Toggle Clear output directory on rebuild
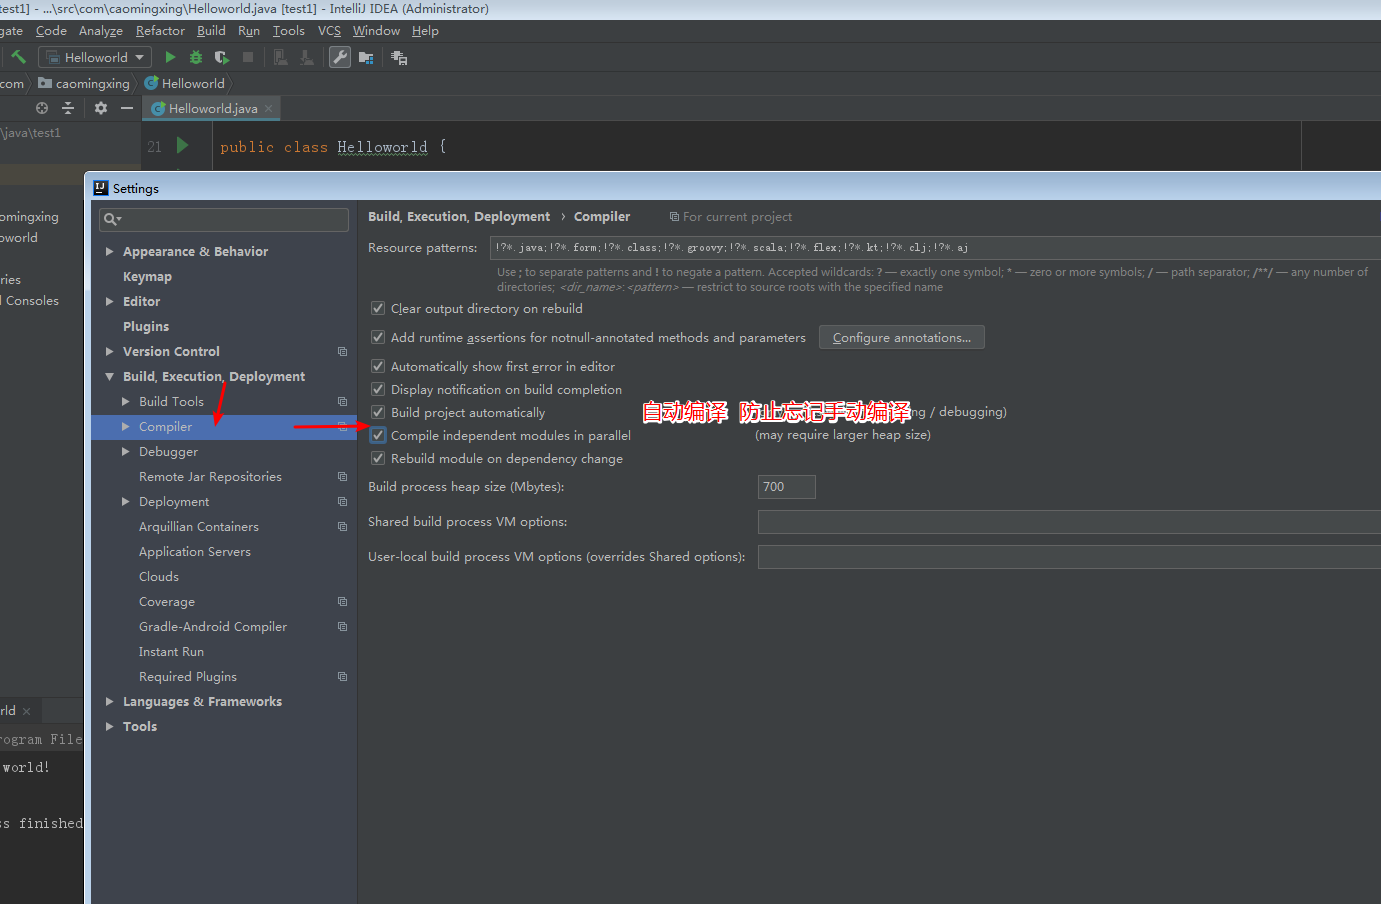Screen dimensions: 1381x904 (x=378, y=308)
